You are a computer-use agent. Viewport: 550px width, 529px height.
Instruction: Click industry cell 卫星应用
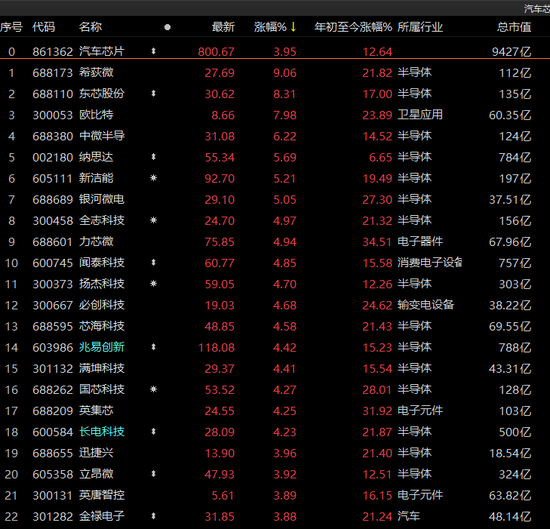[420, 115]
